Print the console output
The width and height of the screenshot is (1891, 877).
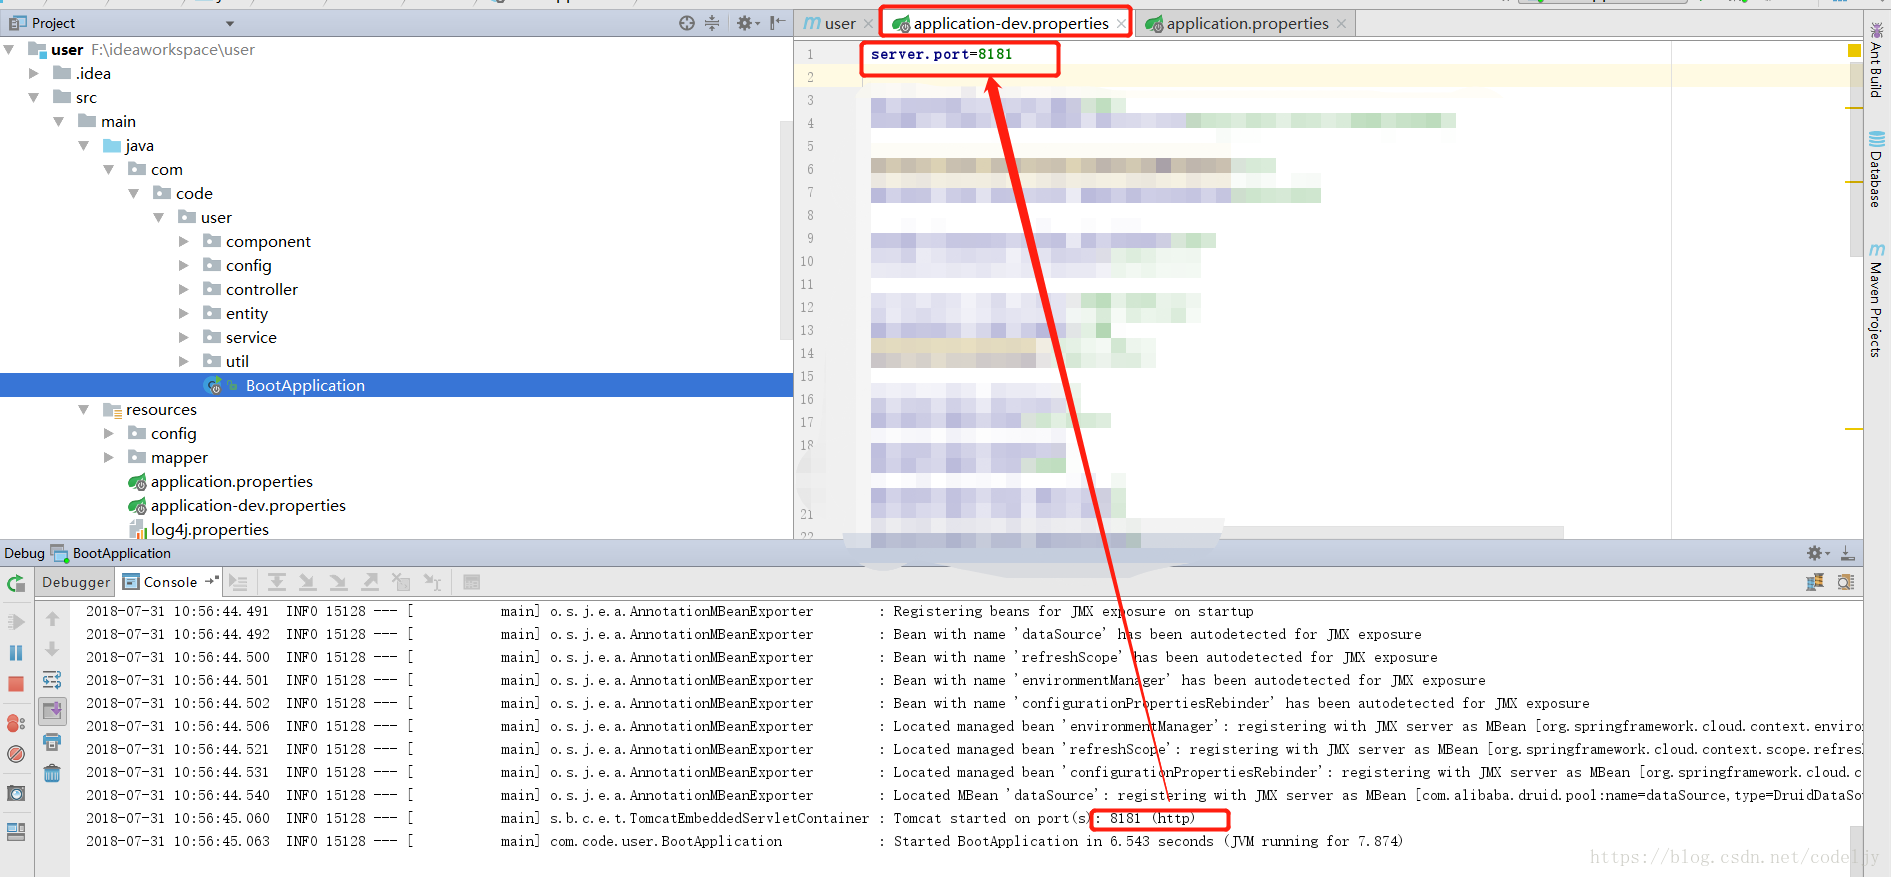[x=53, y=742]
